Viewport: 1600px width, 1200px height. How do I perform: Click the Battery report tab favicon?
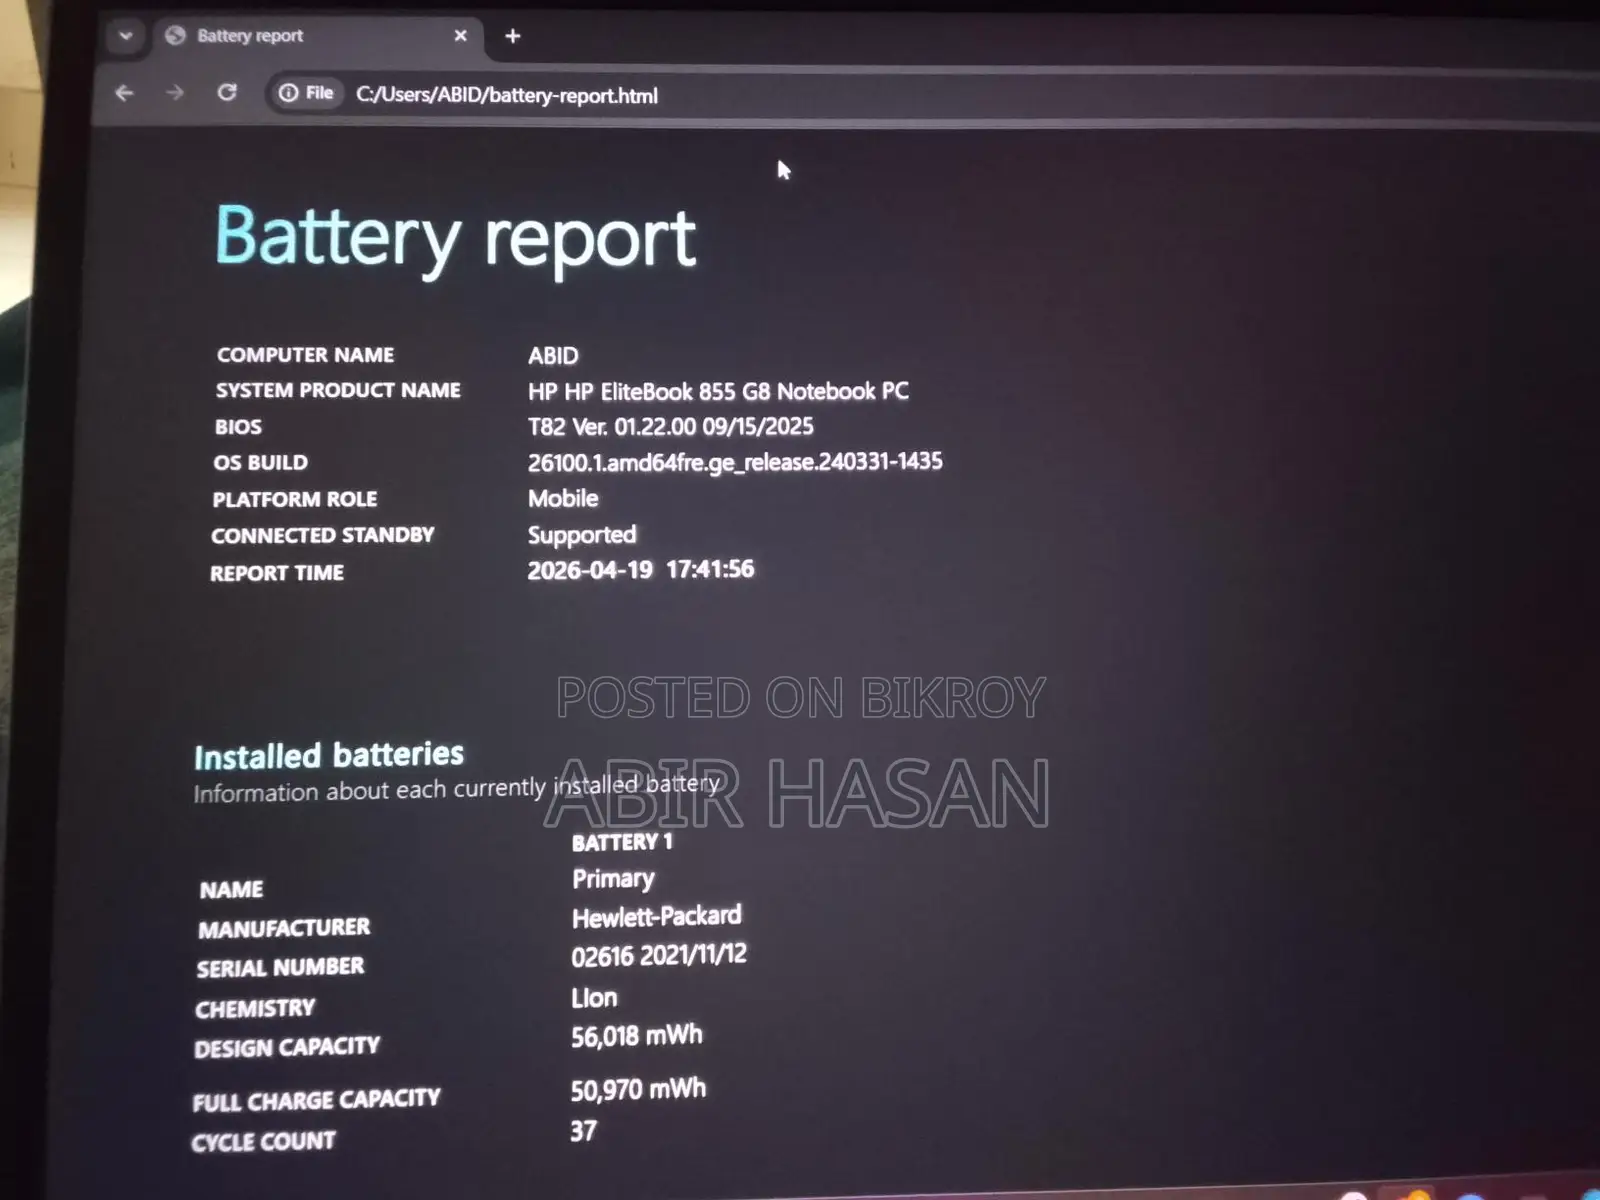pyautogui.click(x=176, y=35)
